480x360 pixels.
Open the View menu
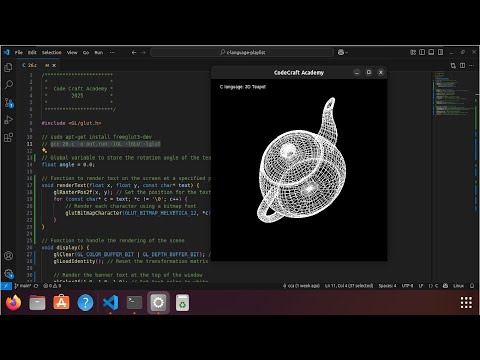coord(72,52)
